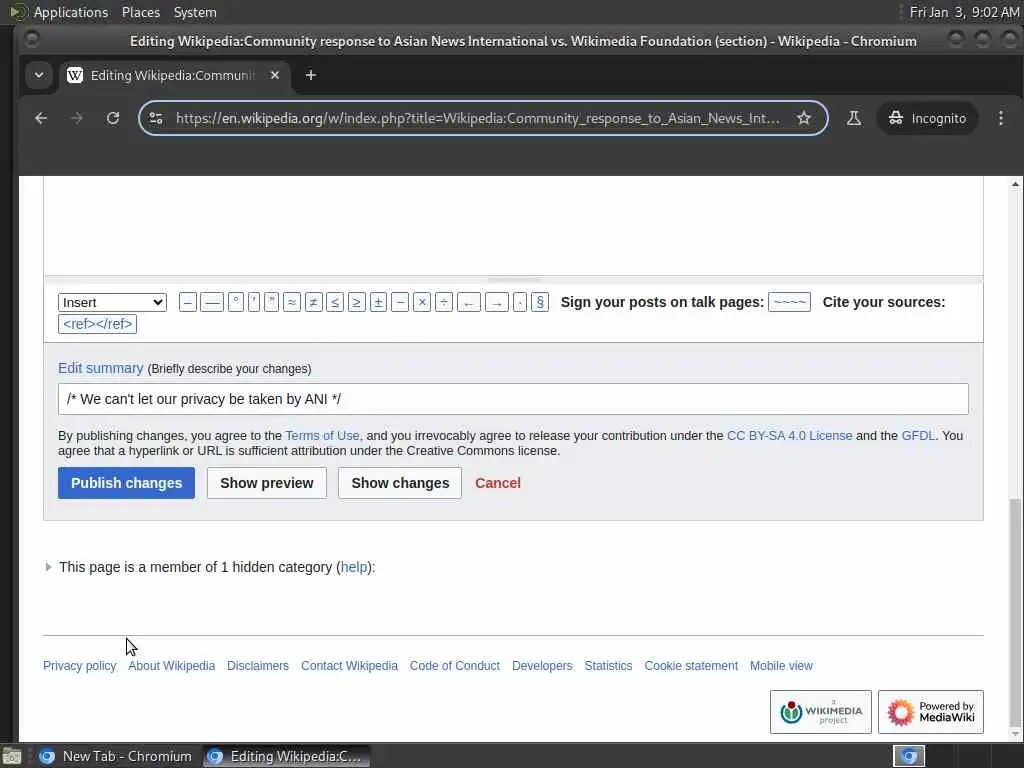Open the Places menu
Screen dimensions: 1024x768
pyautogui.click(x=141, y=12)
